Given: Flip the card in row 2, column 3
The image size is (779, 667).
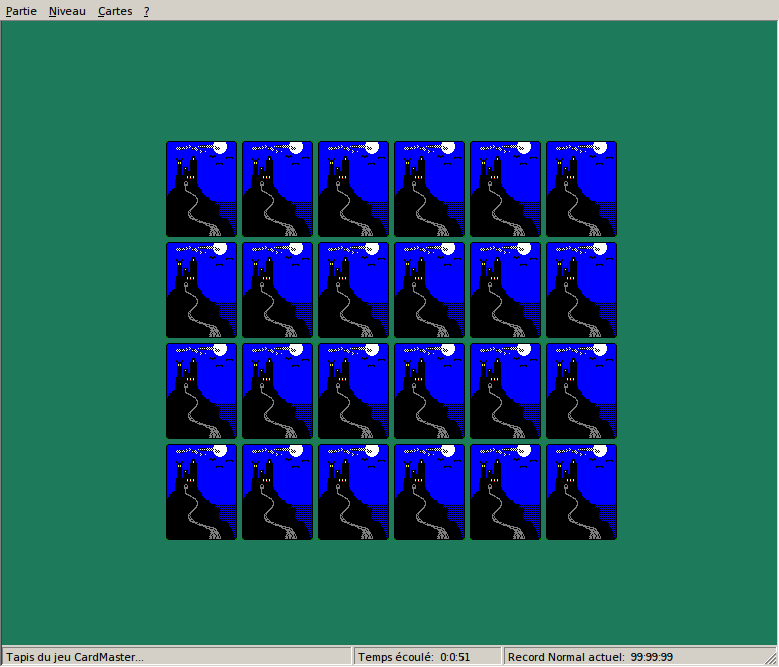Looking at the screenshot, I should pos(353,290).
